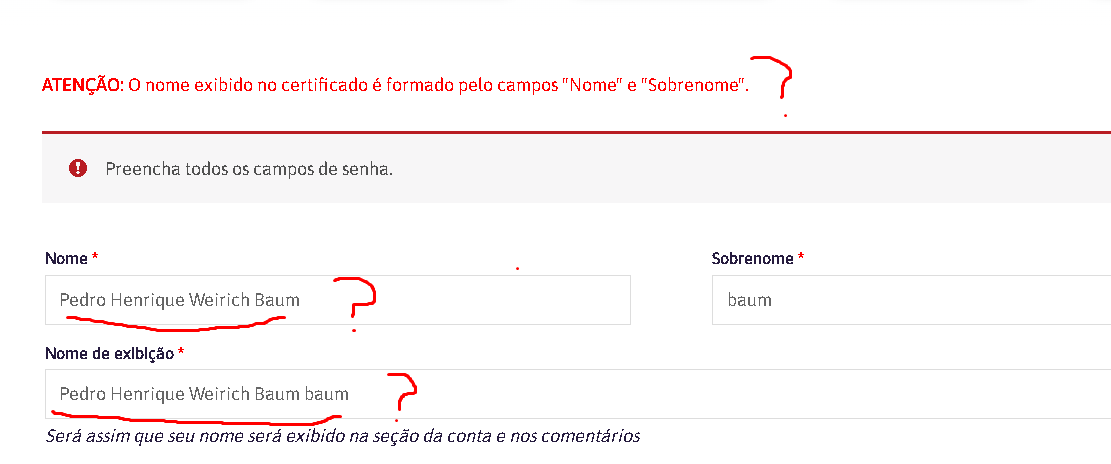Click the required asterisk next to Nome label
This screenshot has height=464, width=1111.
94,259
